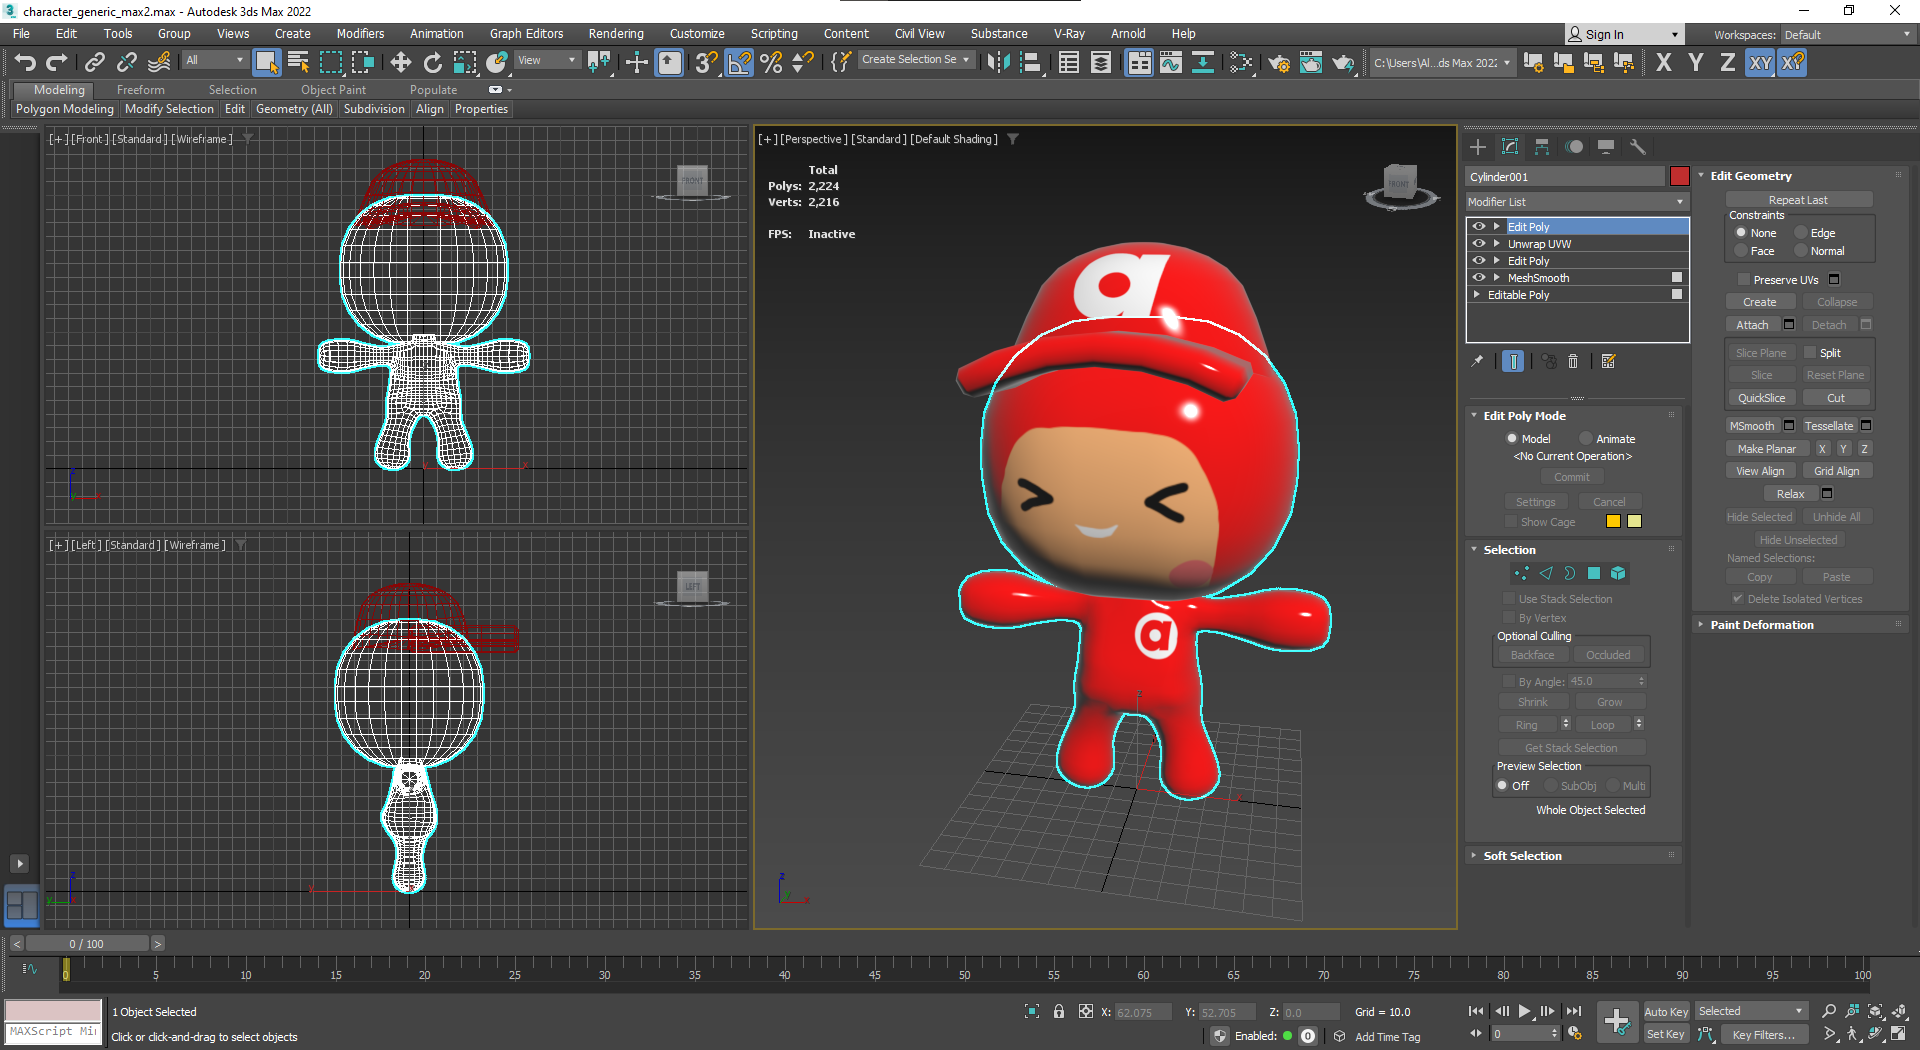Open Render Setup teapot gear icon
The width and height of the screenshot is (1920, 1050).
tap(1279, 63)
